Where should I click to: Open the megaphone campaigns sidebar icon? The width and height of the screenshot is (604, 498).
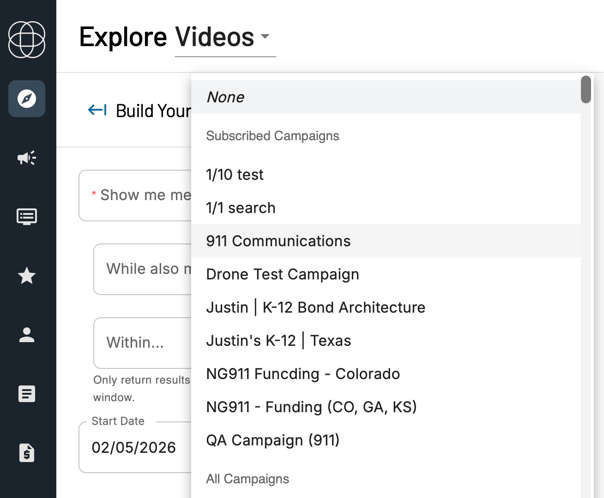pos(27,158)
